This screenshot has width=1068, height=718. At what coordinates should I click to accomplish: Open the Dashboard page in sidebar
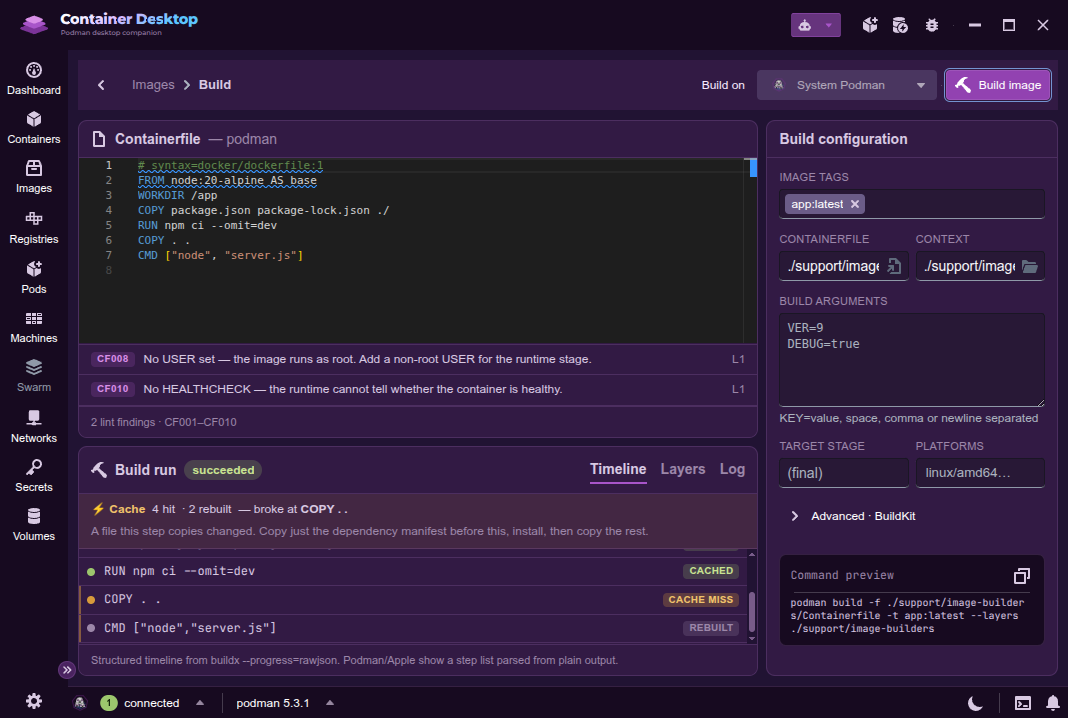click(x=33, y=79)
